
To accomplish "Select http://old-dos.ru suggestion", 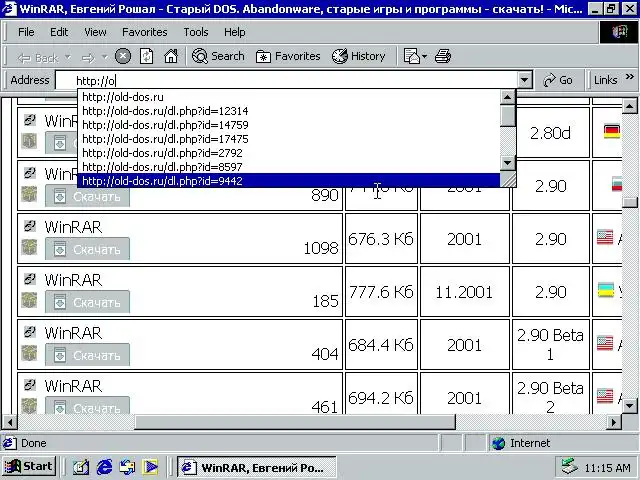I will click(x=289, y=97).
